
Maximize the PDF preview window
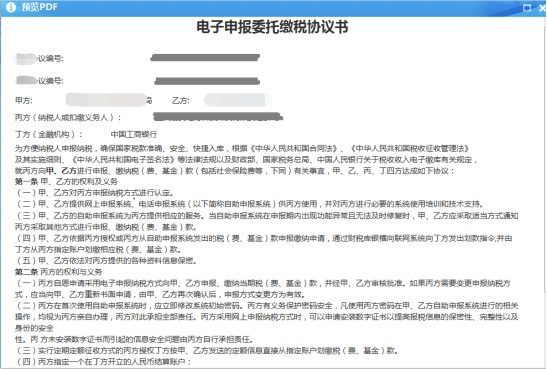527,8
